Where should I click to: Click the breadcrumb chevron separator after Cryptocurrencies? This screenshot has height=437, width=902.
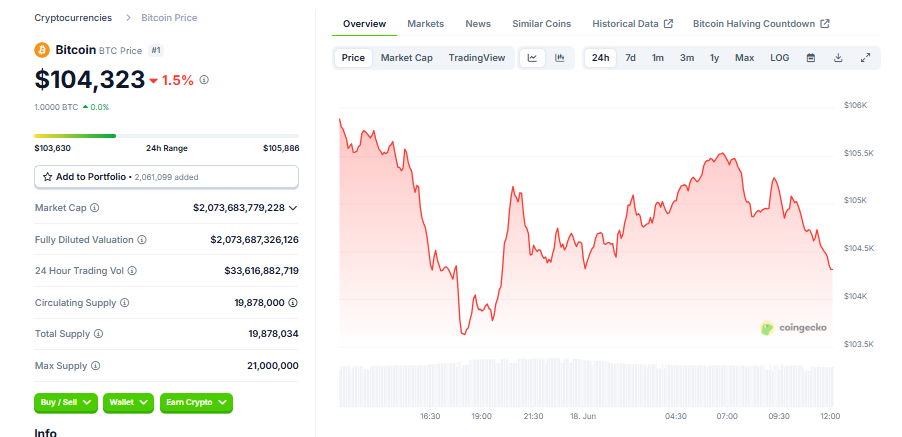(x=127, y=18)
